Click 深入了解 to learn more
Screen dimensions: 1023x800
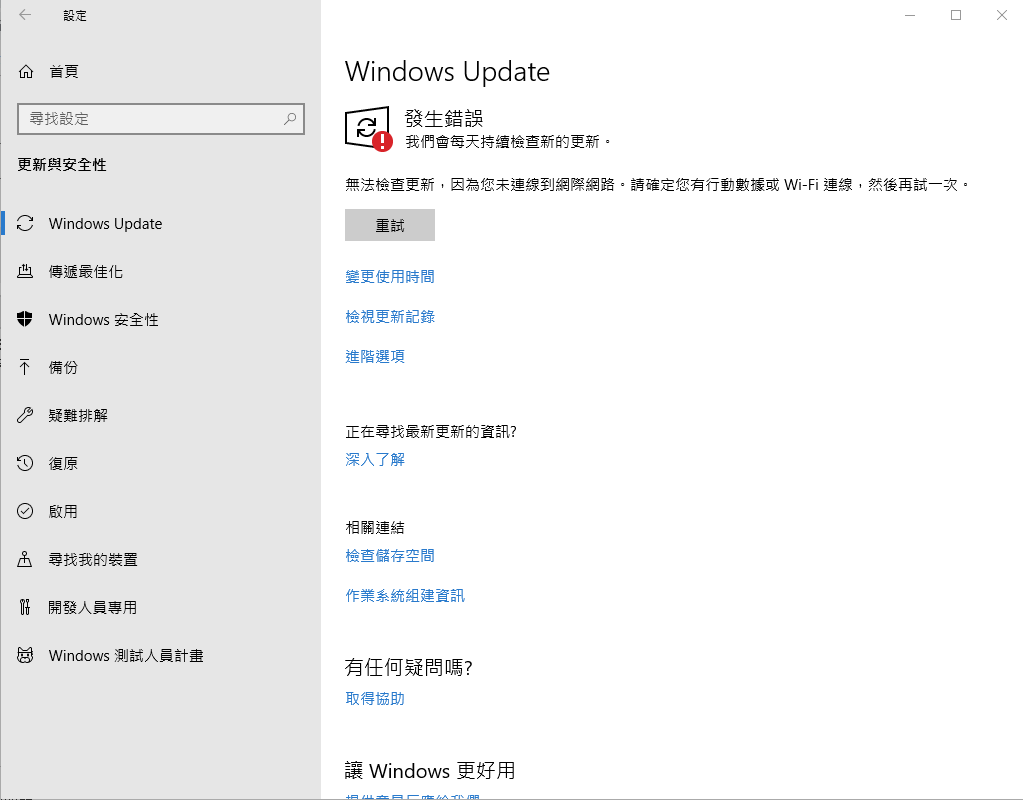point(374,459)
